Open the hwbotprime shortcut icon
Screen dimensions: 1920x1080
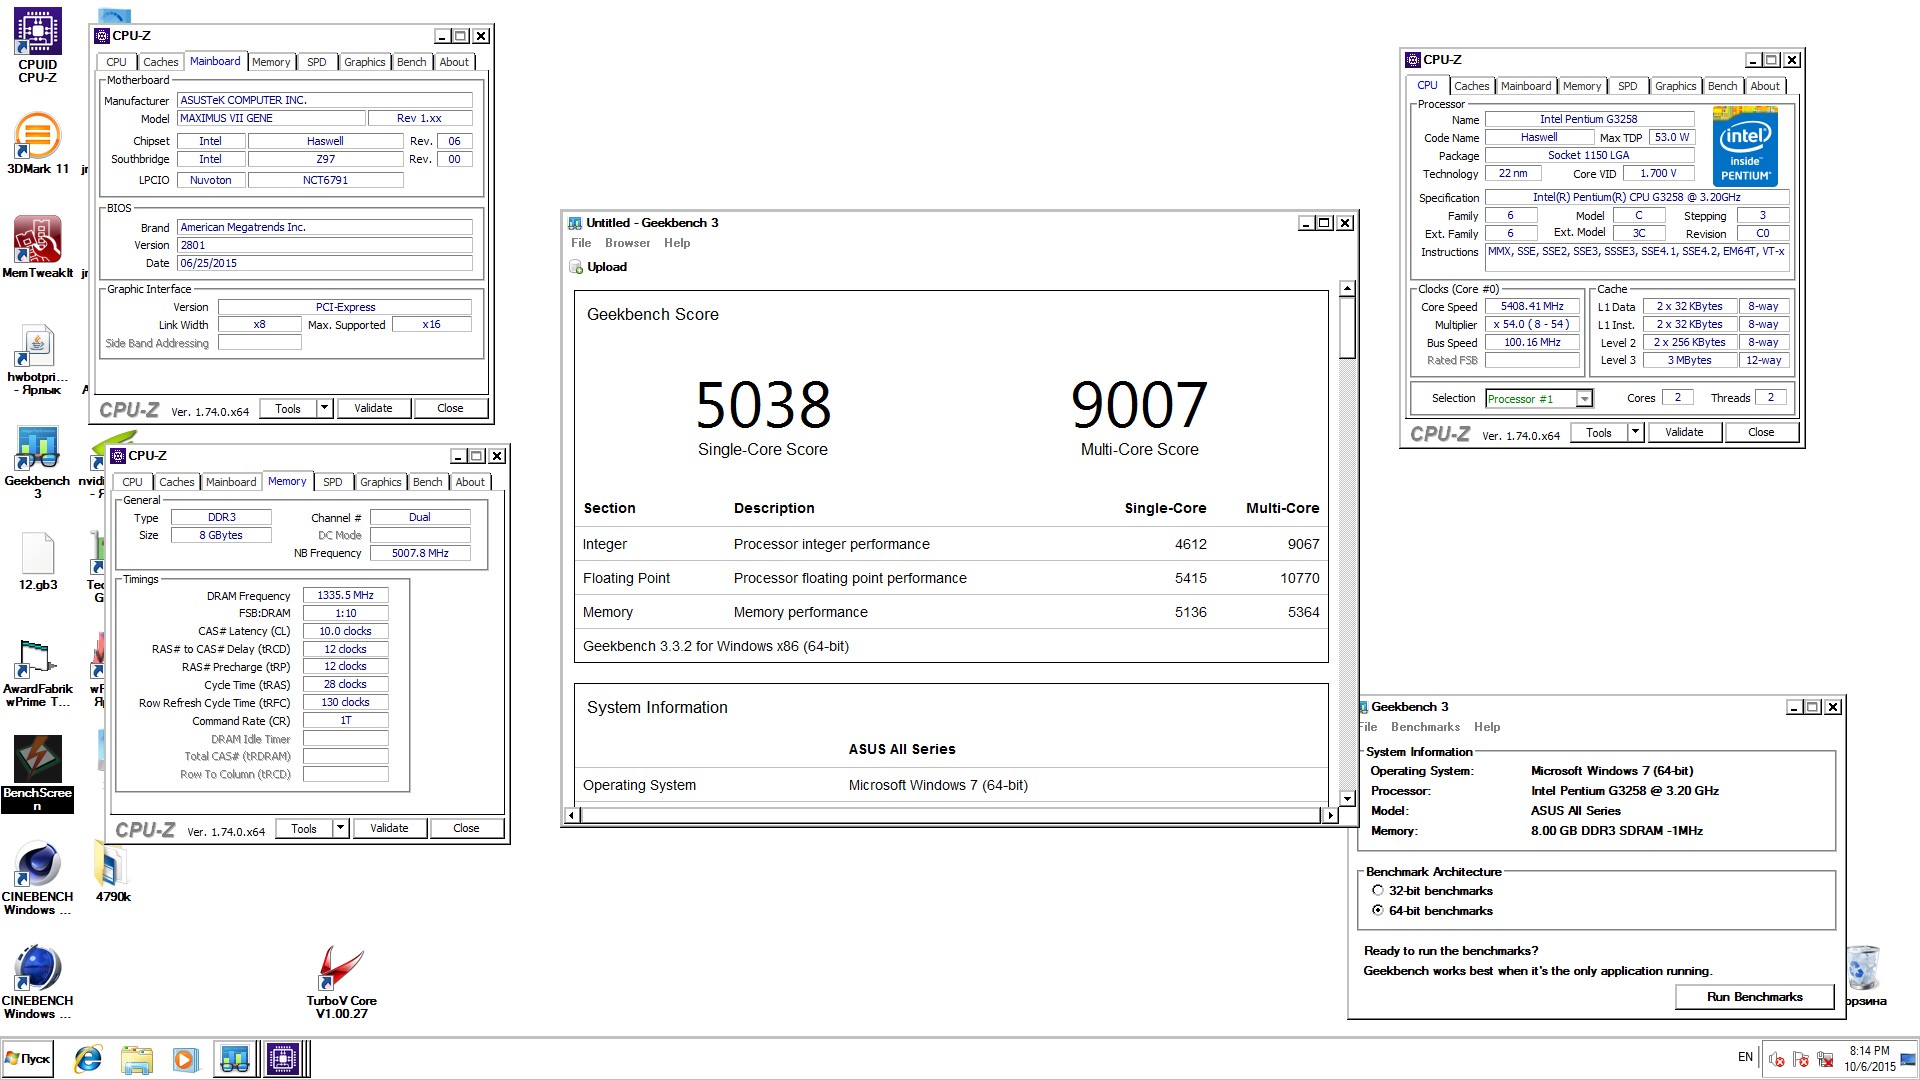(37, 359)
